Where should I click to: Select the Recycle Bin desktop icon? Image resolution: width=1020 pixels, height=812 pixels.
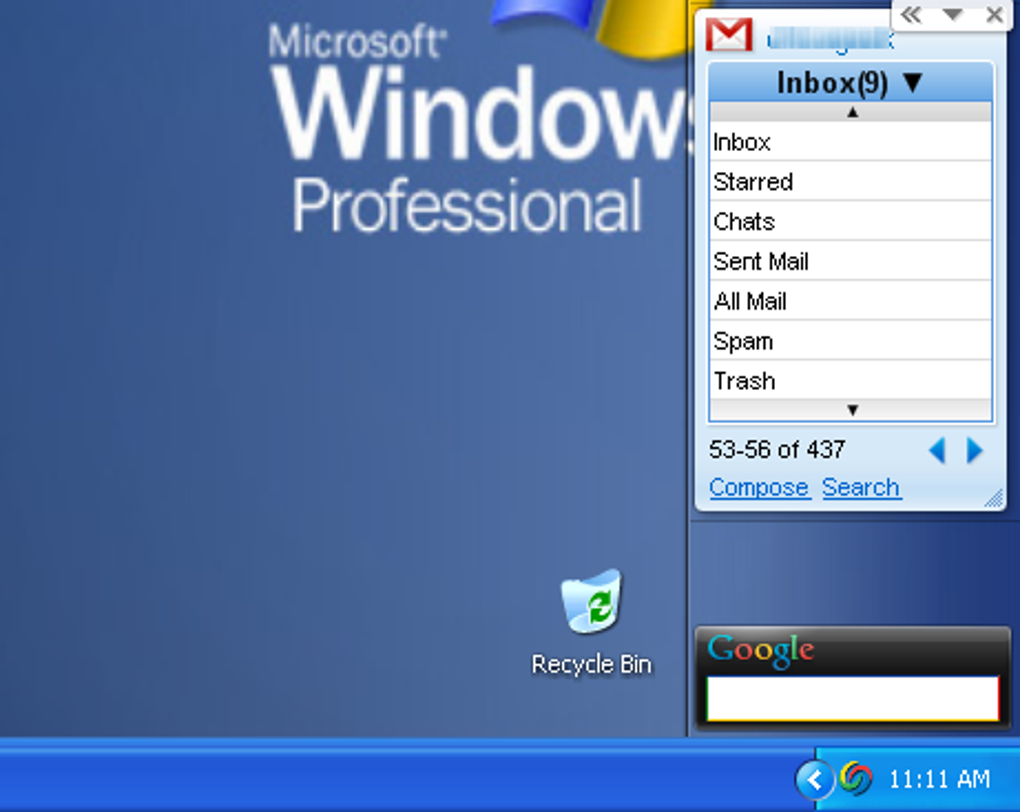click(x=591, y=623)
